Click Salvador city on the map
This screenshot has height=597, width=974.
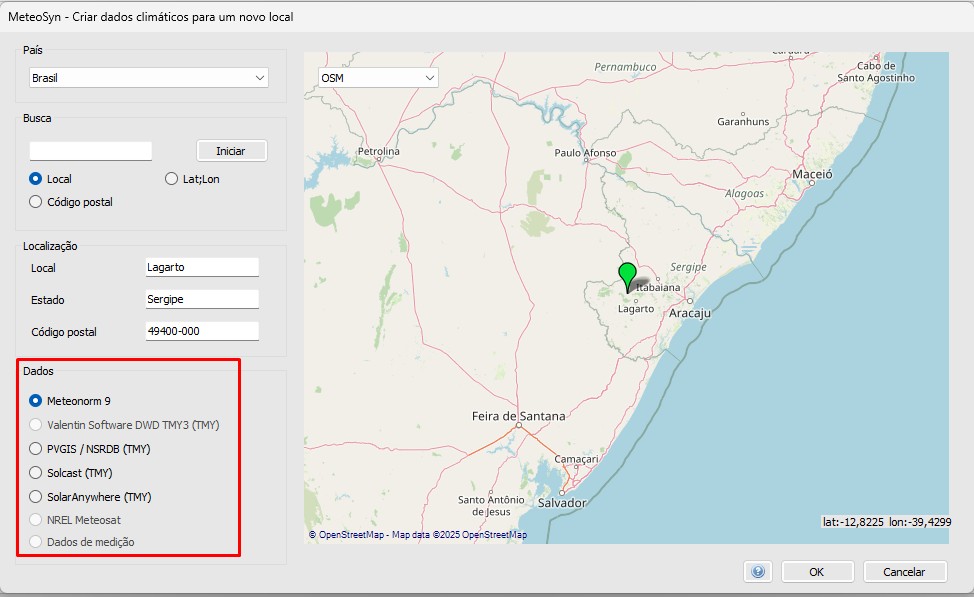tap(561, 503)
